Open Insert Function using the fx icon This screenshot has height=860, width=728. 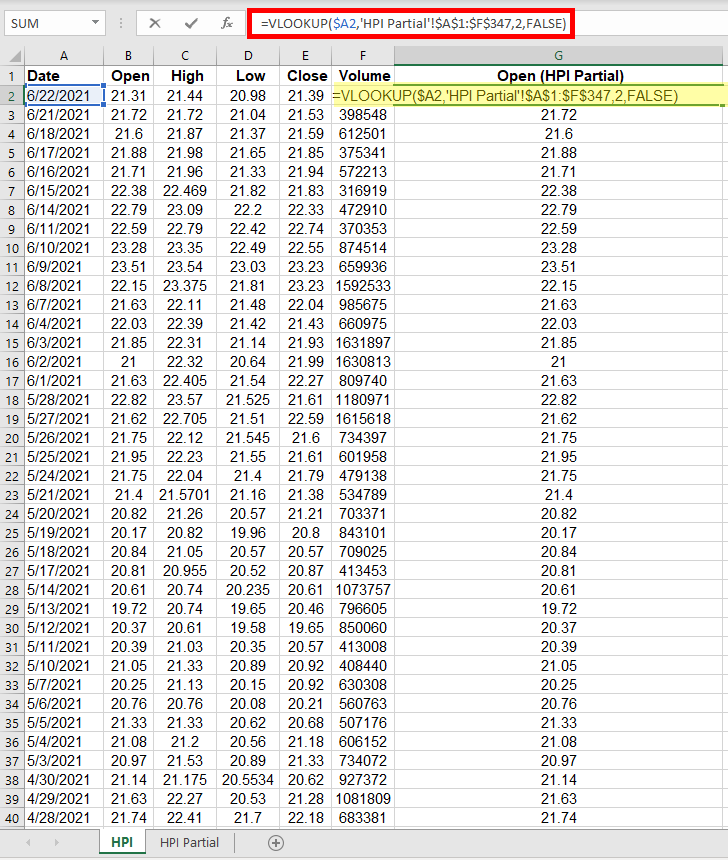point(227,22)
